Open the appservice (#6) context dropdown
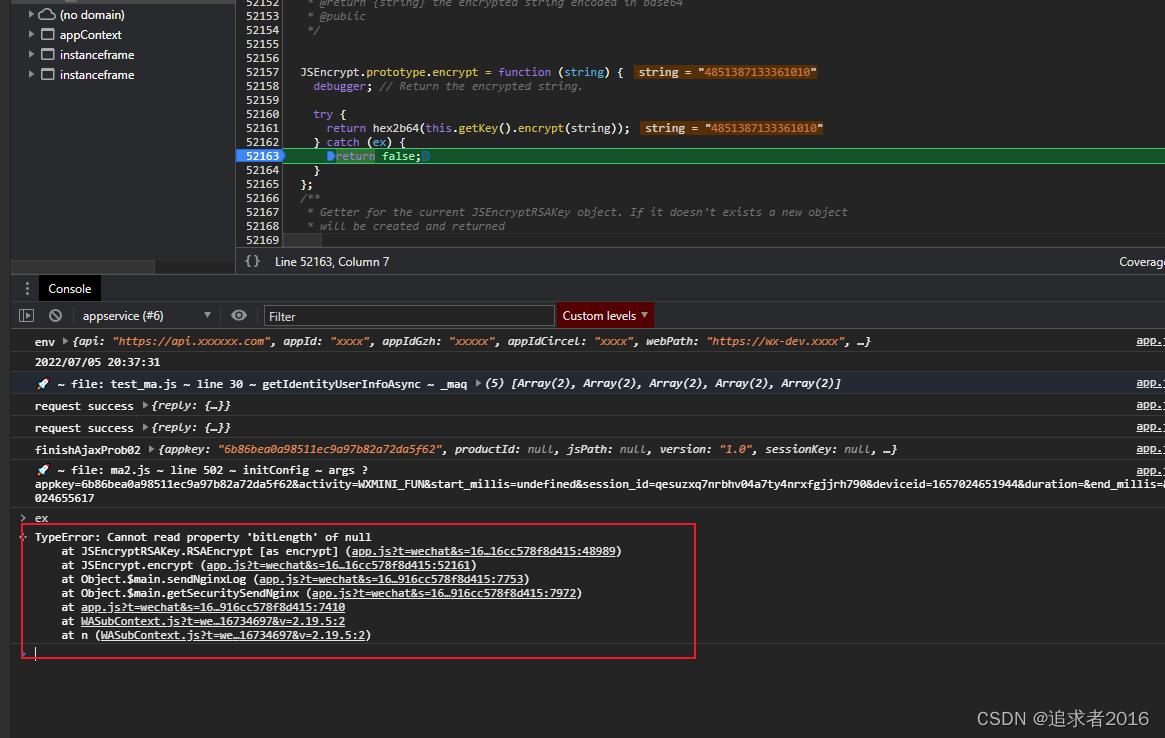 click(x=146, y=316)
